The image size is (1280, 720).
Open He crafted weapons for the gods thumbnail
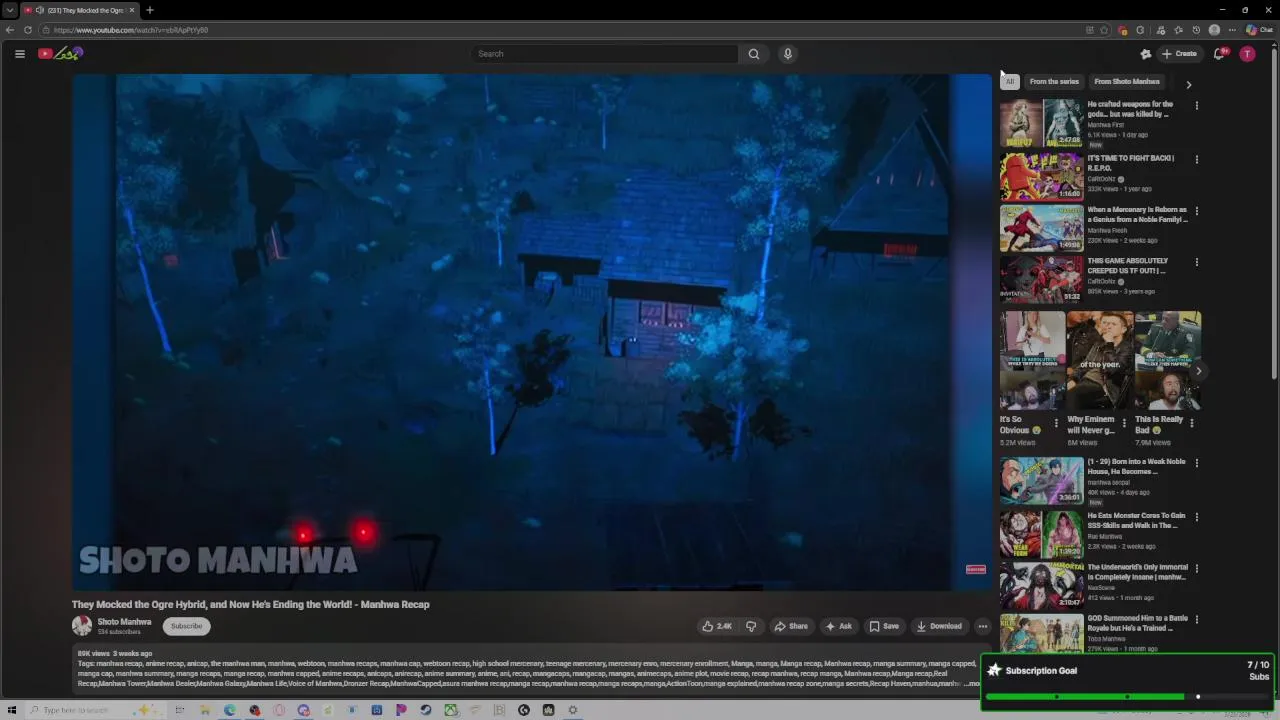pos(1041,122)
